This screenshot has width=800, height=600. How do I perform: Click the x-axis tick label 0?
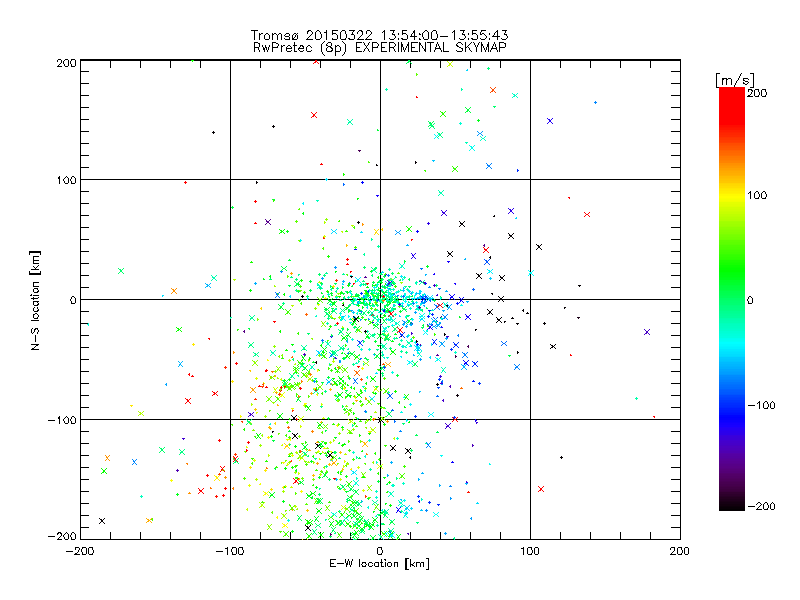click(380, 551)
